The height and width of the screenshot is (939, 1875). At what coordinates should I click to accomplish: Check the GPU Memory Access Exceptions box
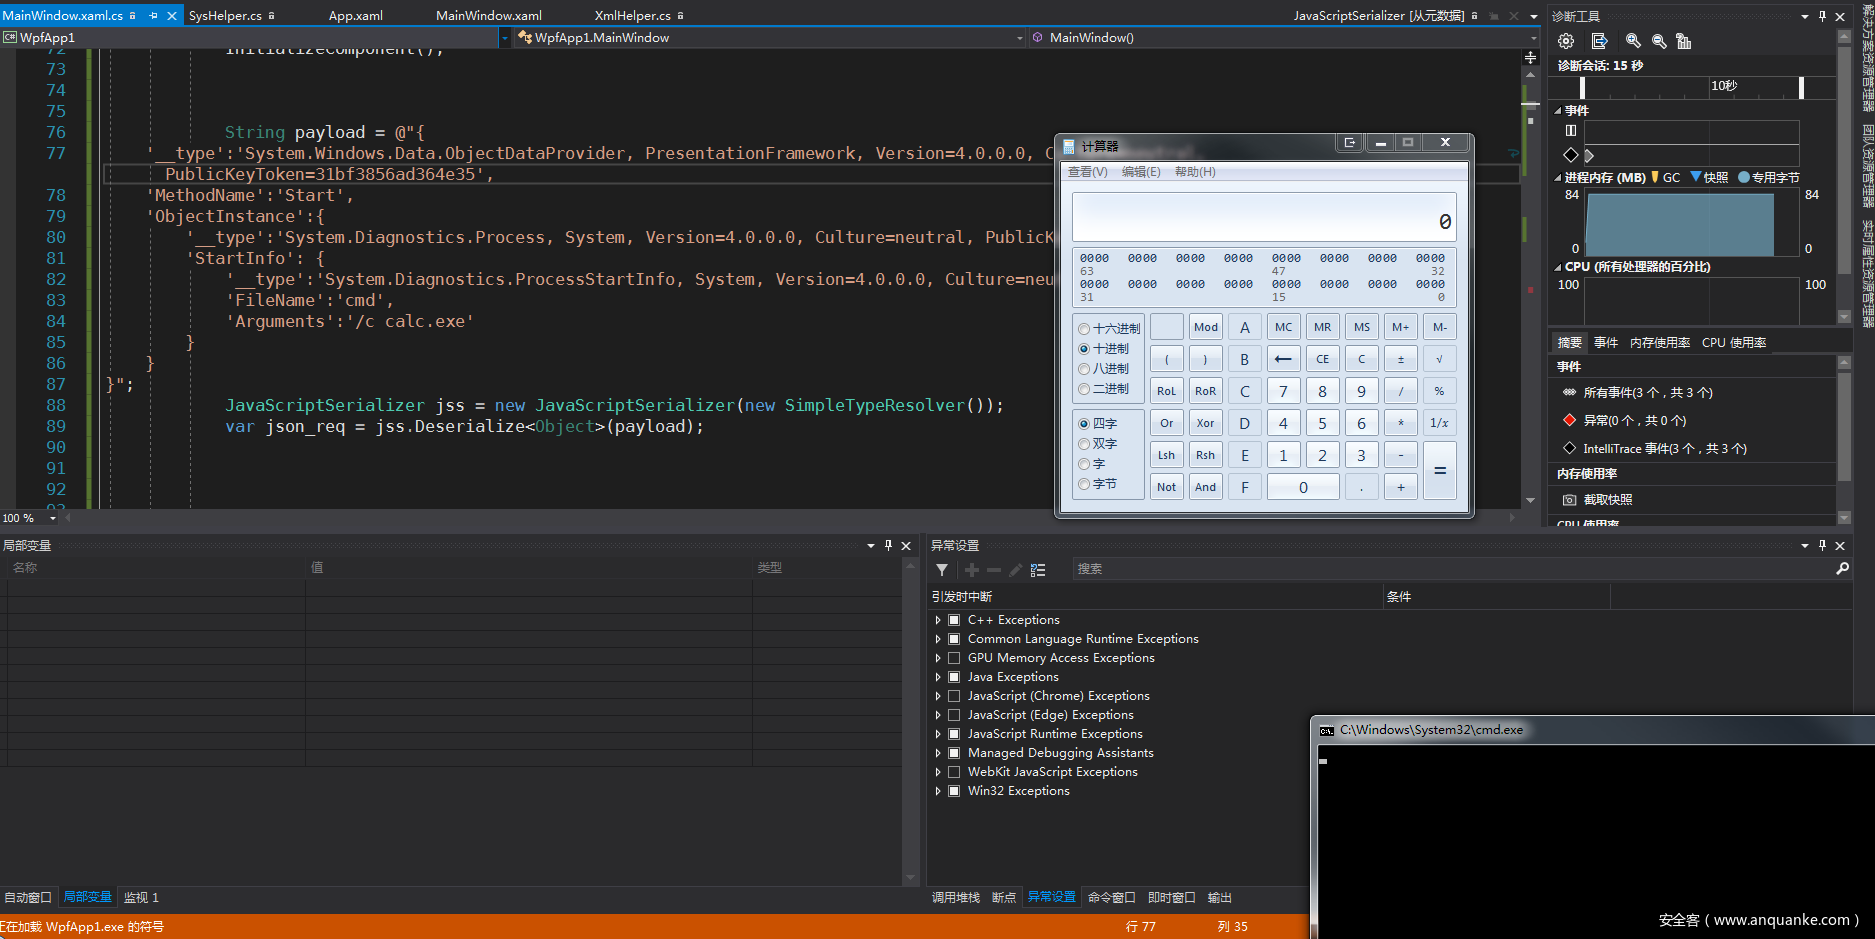click(x=954, y=658)
